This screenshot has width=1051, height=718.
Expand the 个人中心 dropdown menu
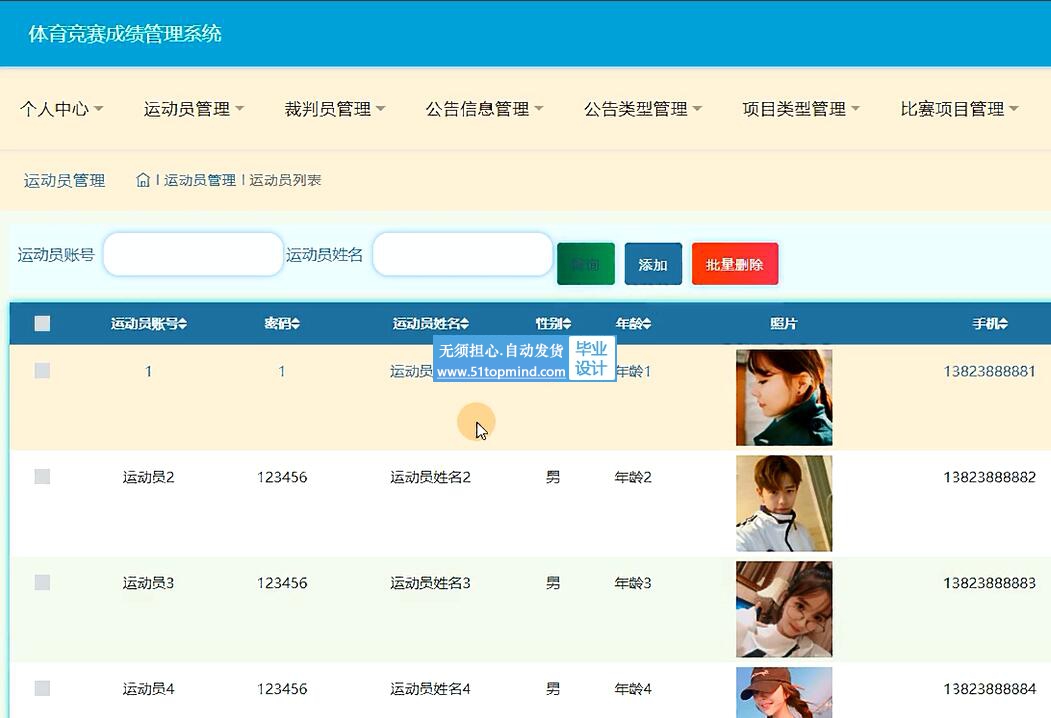62,109
